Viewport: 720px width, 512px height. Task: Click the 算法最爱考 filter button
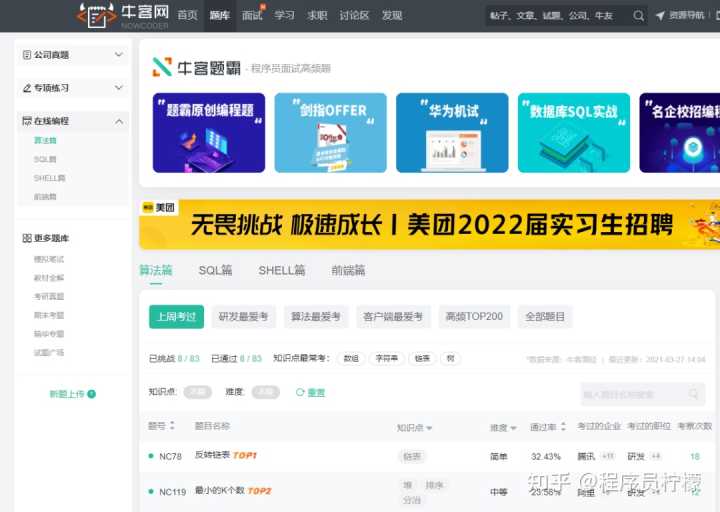click(316, 316)
